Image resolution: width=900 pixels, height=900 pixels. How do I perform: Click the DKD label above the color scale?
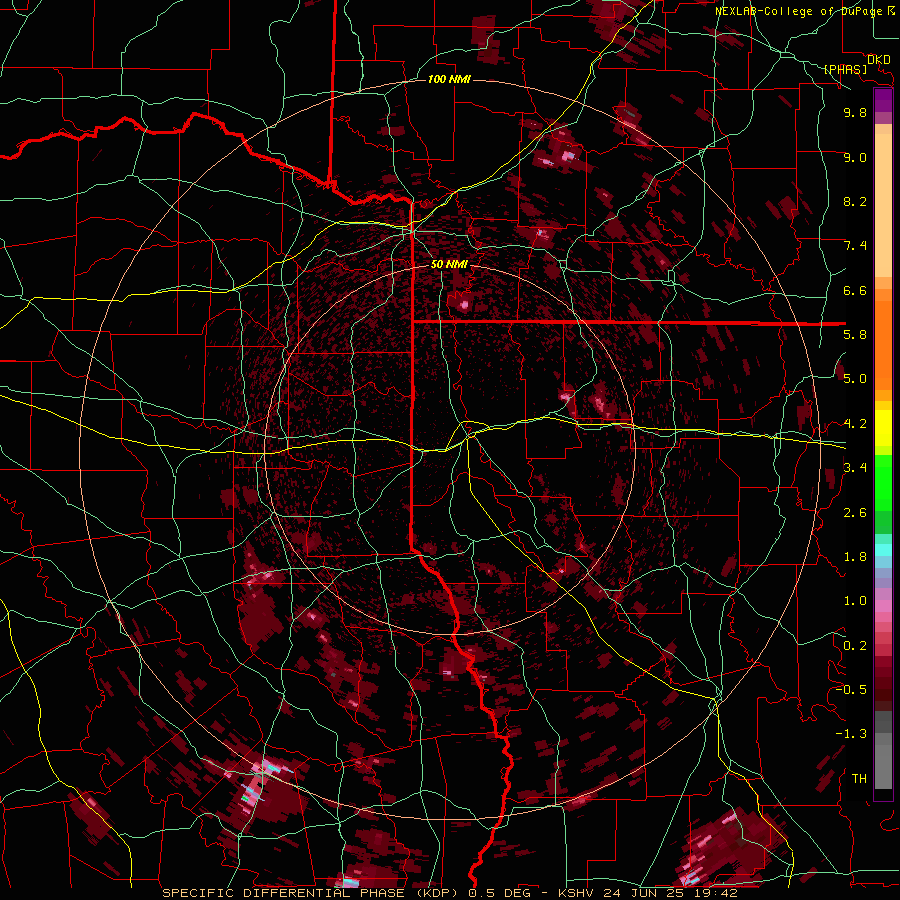coord(879,60)
